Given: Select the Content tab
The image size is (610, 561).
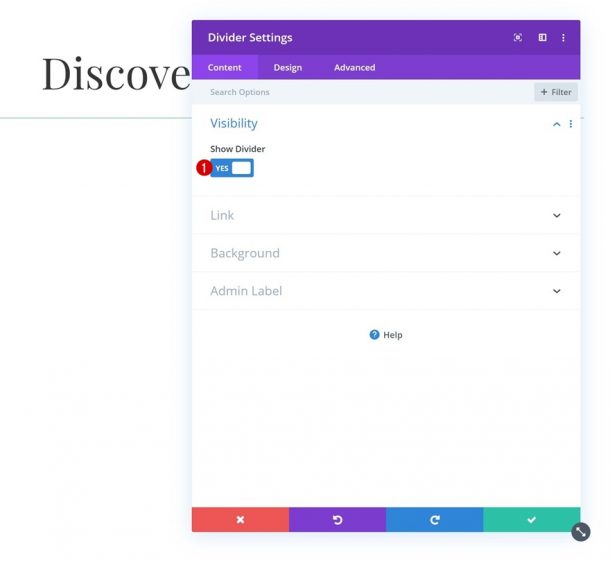Looking at the screenshot, I should pyautogui.click(x=224, y=68).
